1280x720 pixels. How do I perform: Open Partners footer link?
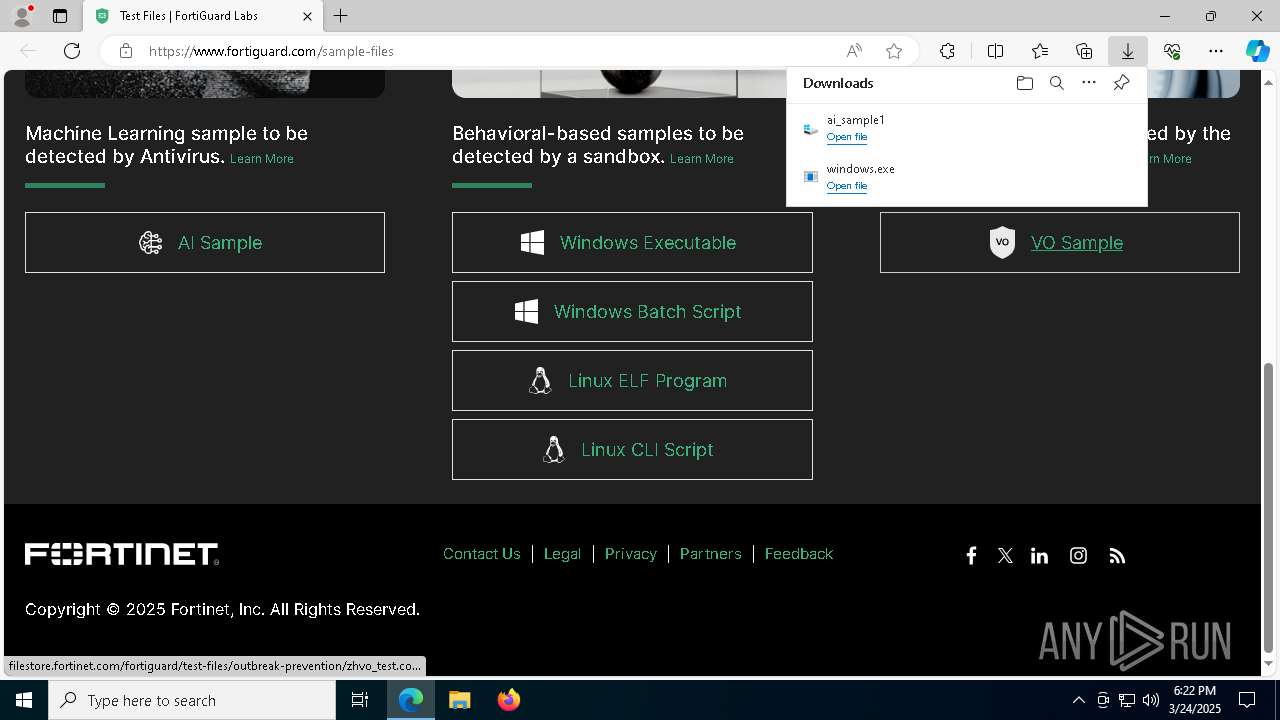click(x=710, y=554)
